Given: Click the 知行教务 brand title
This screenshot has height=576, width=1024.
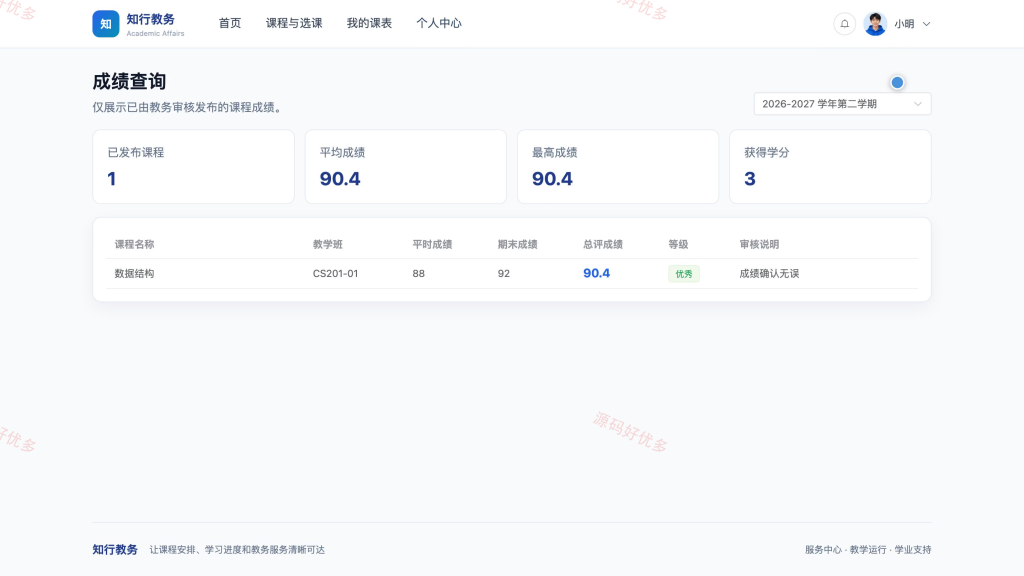Looking at the screenshot, I should pos(150,20).
